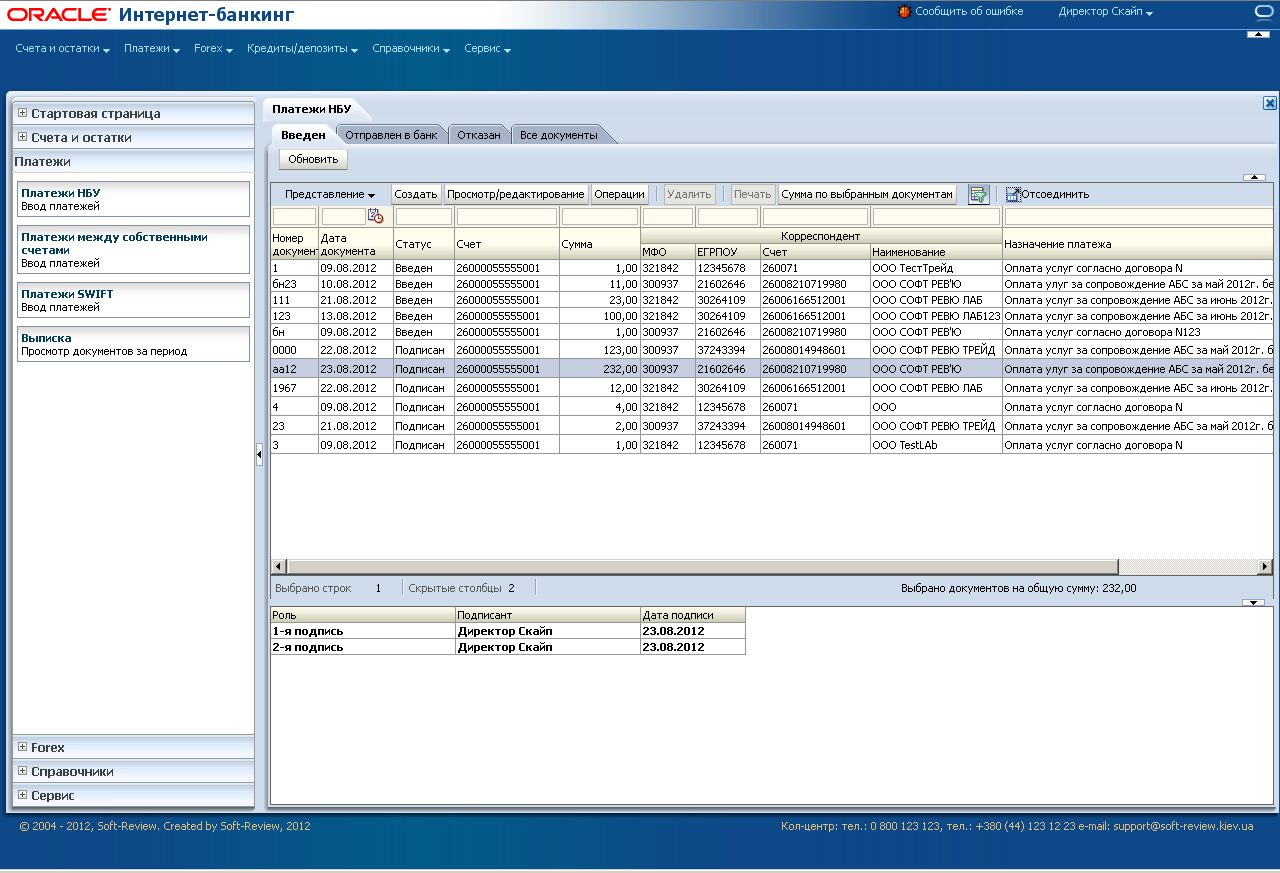
Task: Switch to the Введен tab
Action: click(303, 135)
